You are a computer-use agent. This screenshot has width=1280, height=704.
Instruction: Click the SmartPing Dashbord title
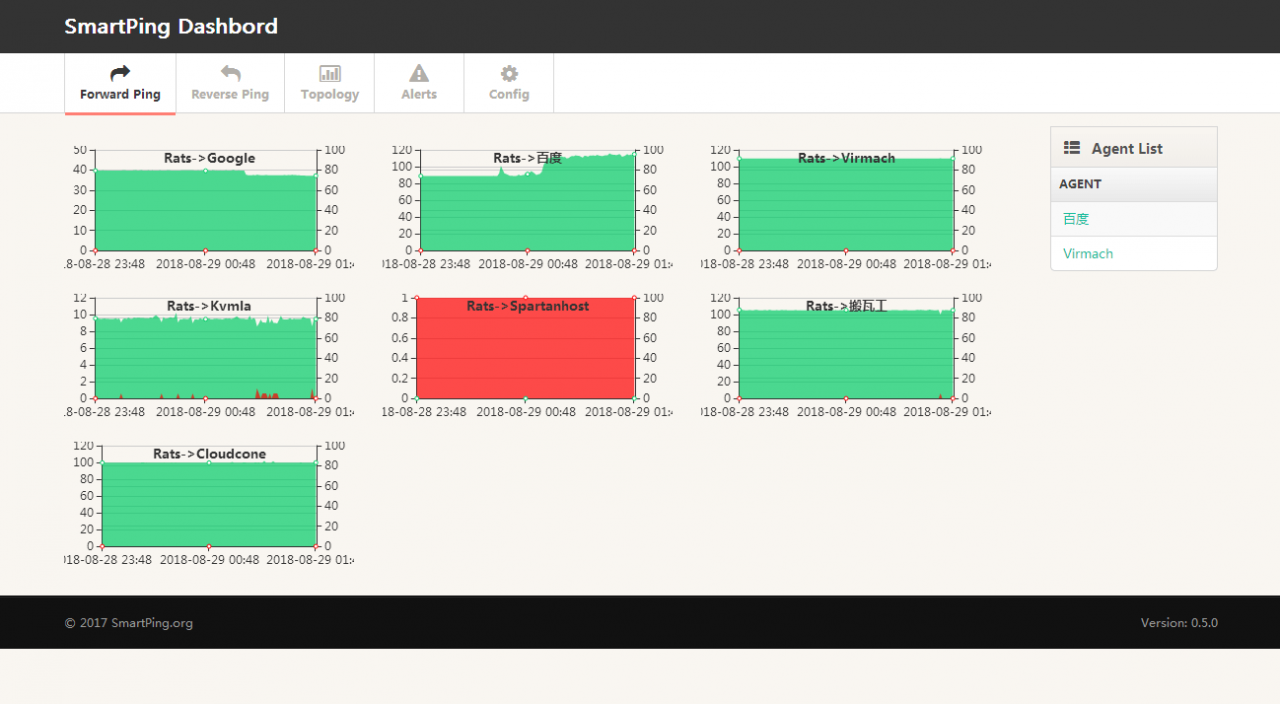click(171, 26)
